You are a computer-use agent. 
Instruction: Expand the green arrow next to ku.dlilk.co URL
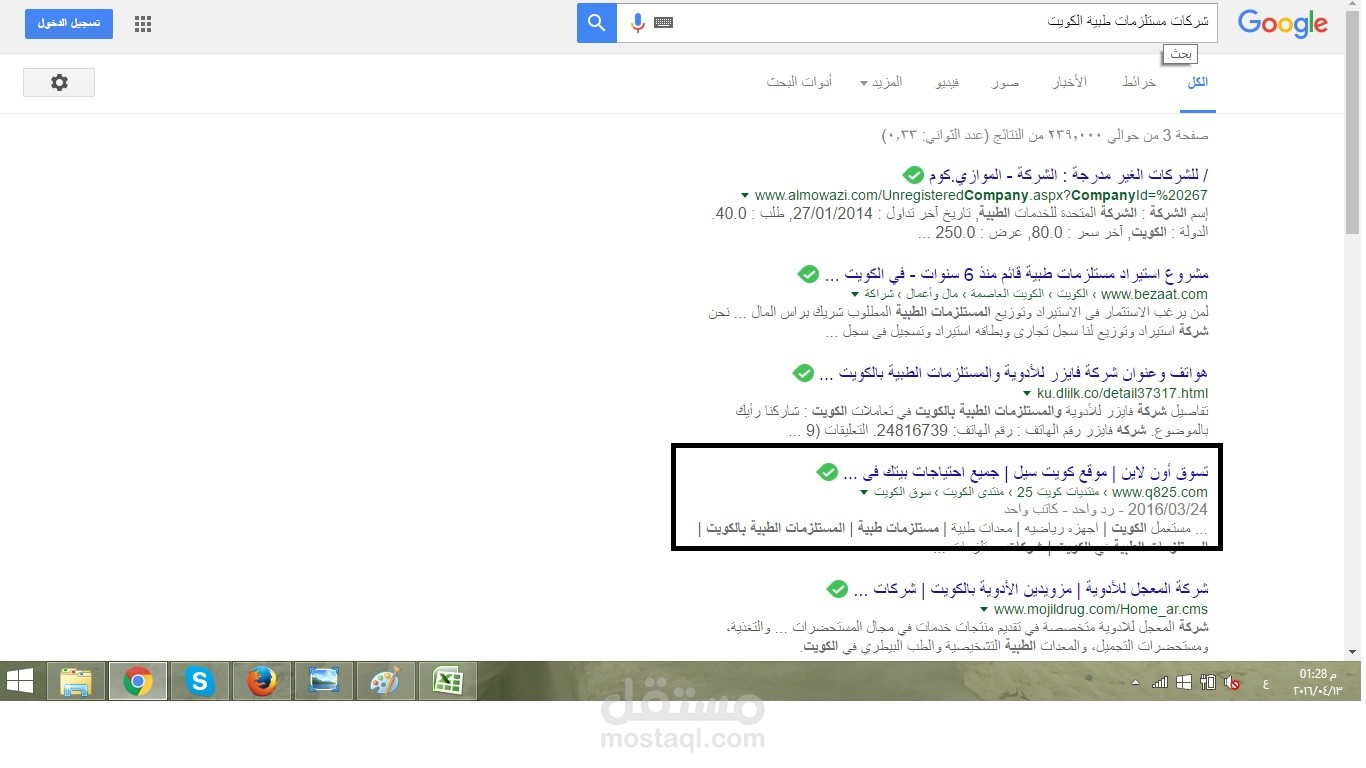coord(1027,394)
